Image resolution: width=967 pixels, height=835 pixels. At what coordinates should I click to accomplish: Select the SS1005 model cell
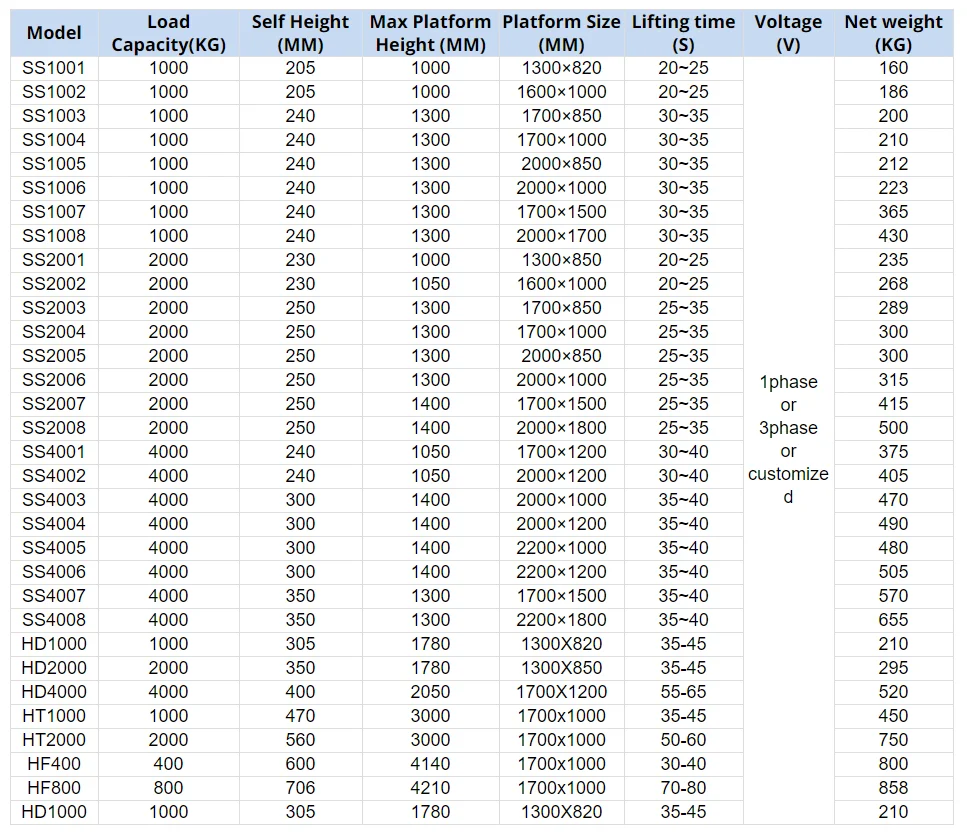pyautogui.click(x=54, y=165)
